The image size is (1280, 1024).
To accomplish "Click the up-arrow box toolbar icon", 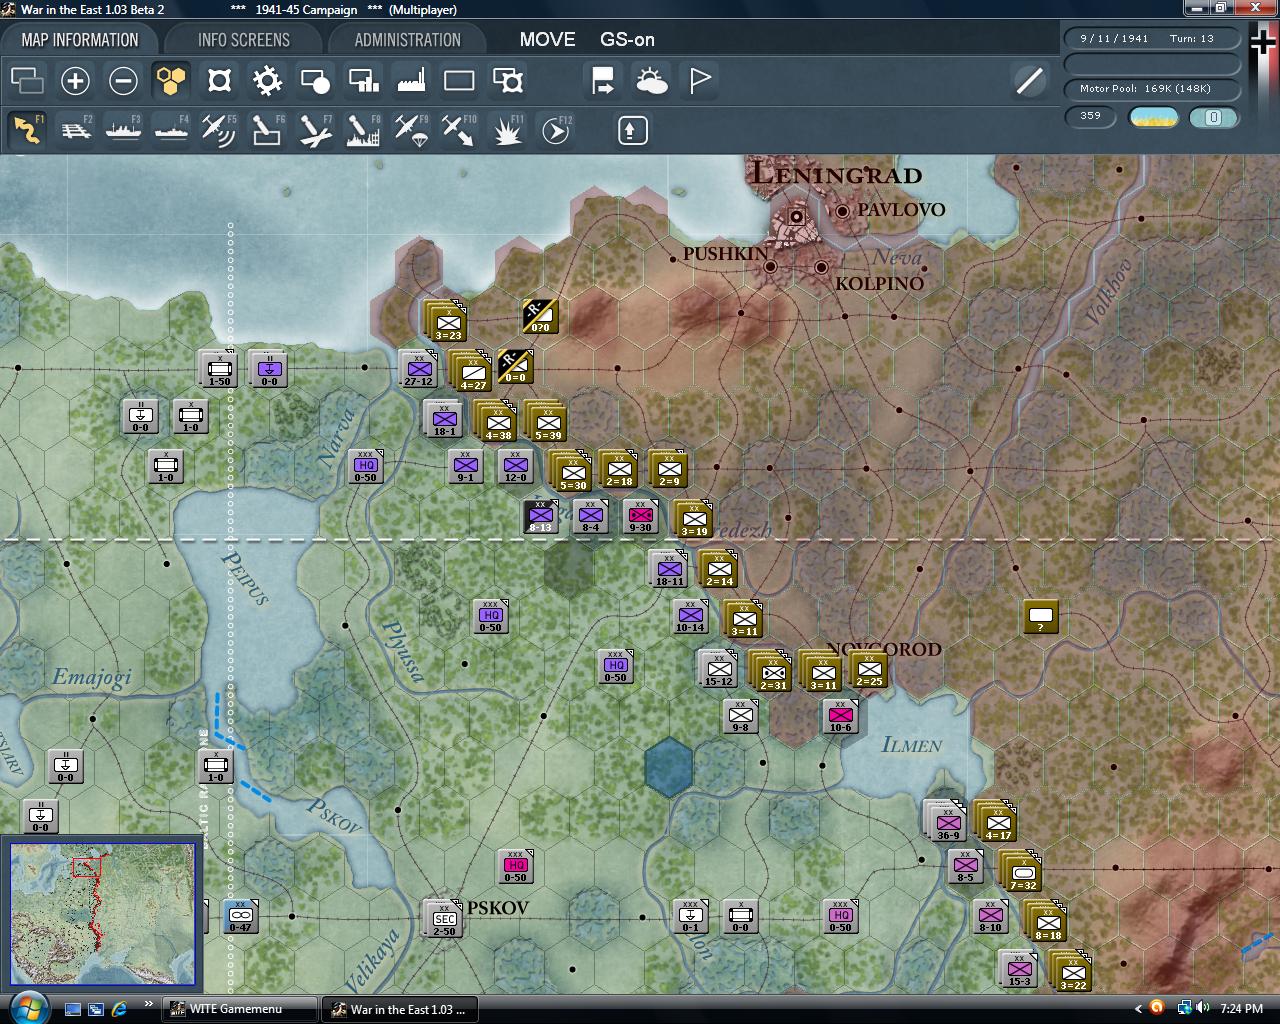I will [x=633, y=130].
